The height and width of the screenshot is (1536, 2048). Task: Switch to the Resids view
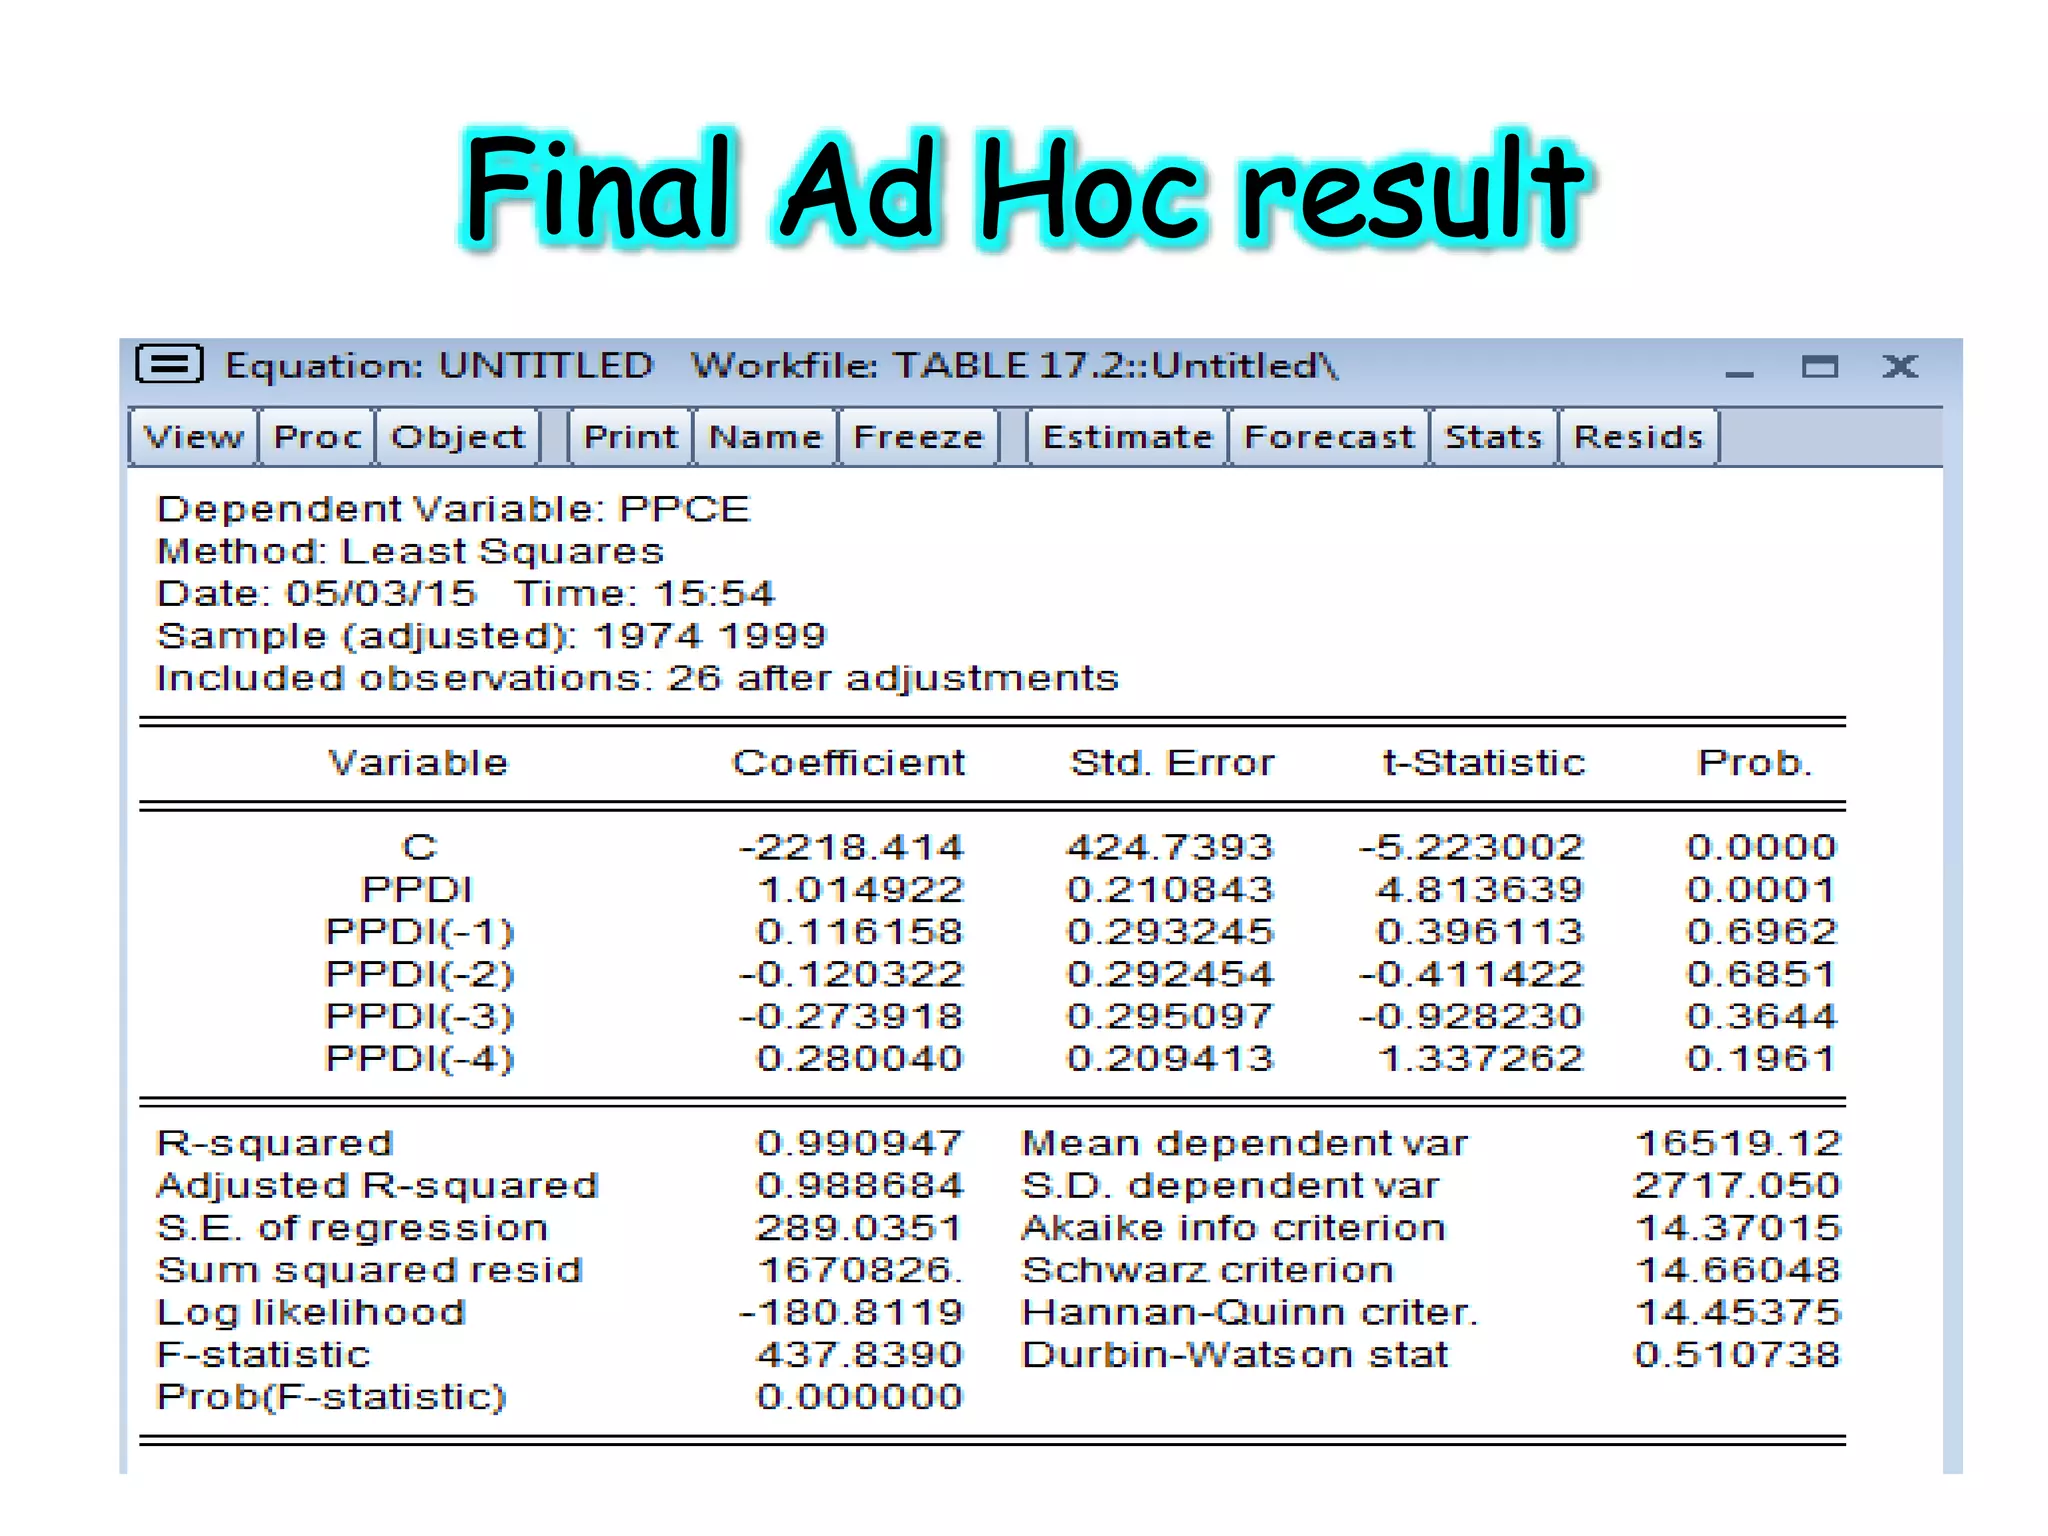click(x=1638, y=437)
